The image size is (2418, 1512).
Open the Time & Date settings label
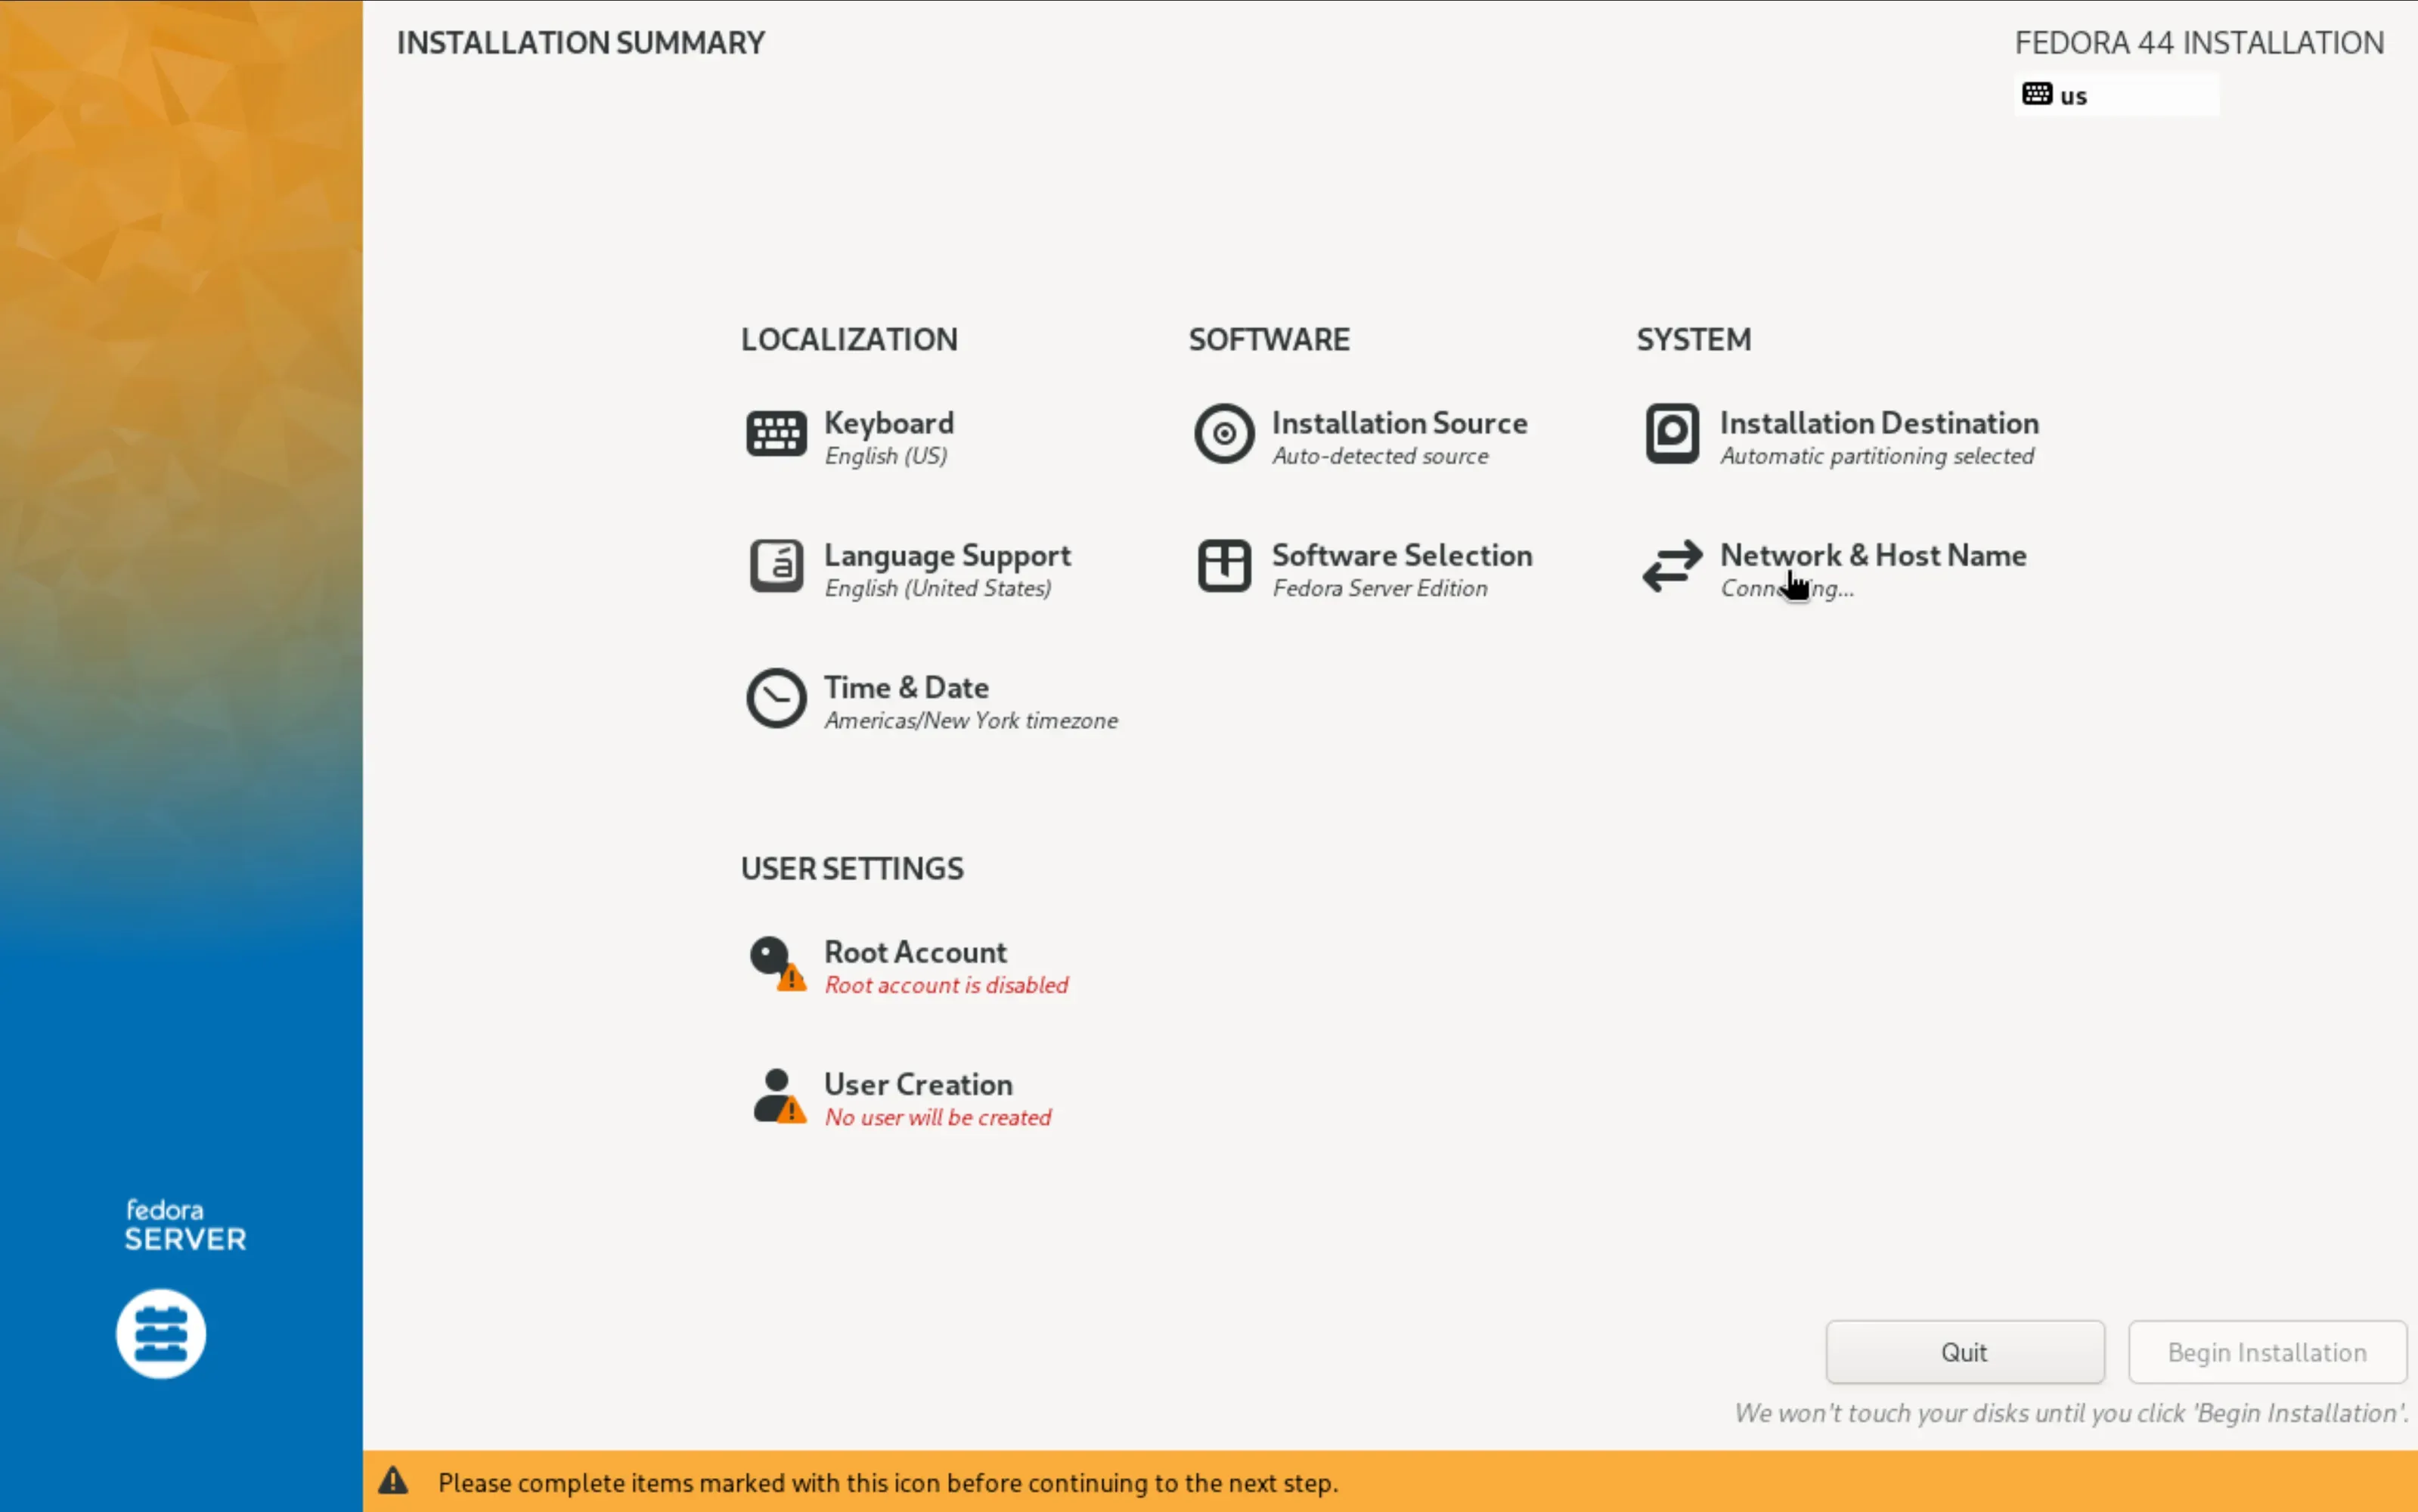[906, 687]
